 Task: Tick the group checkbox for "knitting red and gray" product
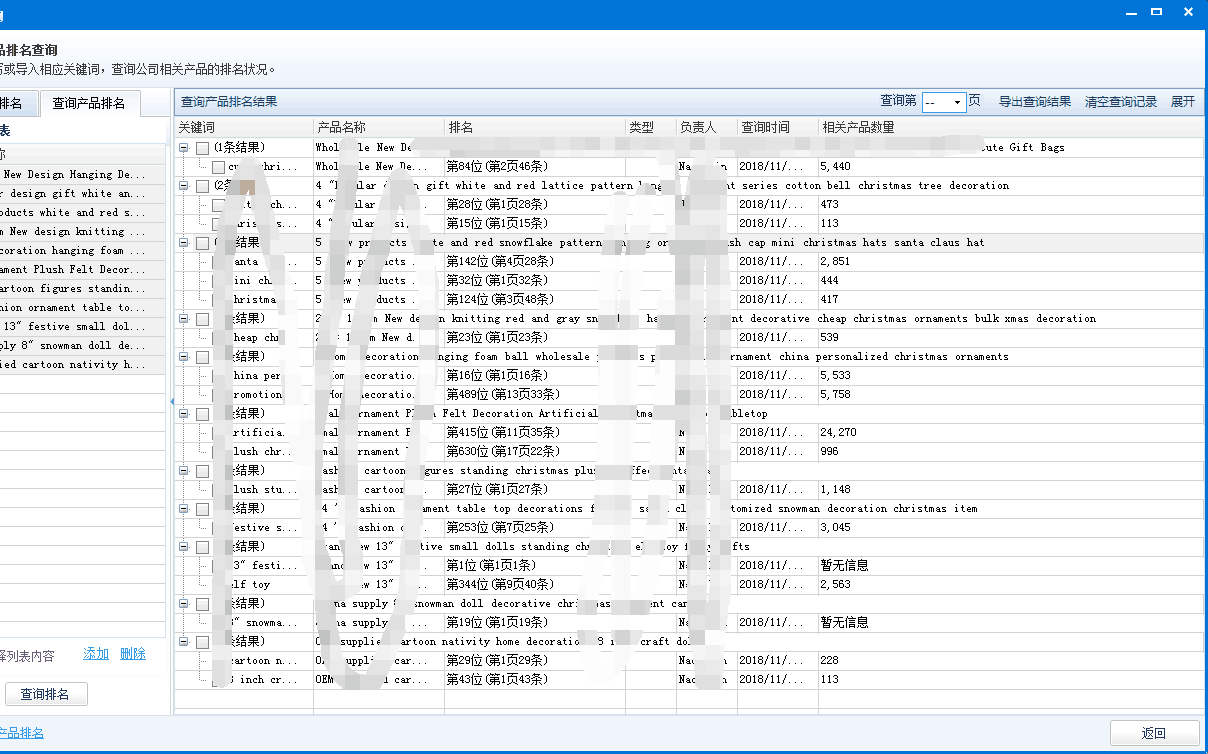click(x=203, y=319)
